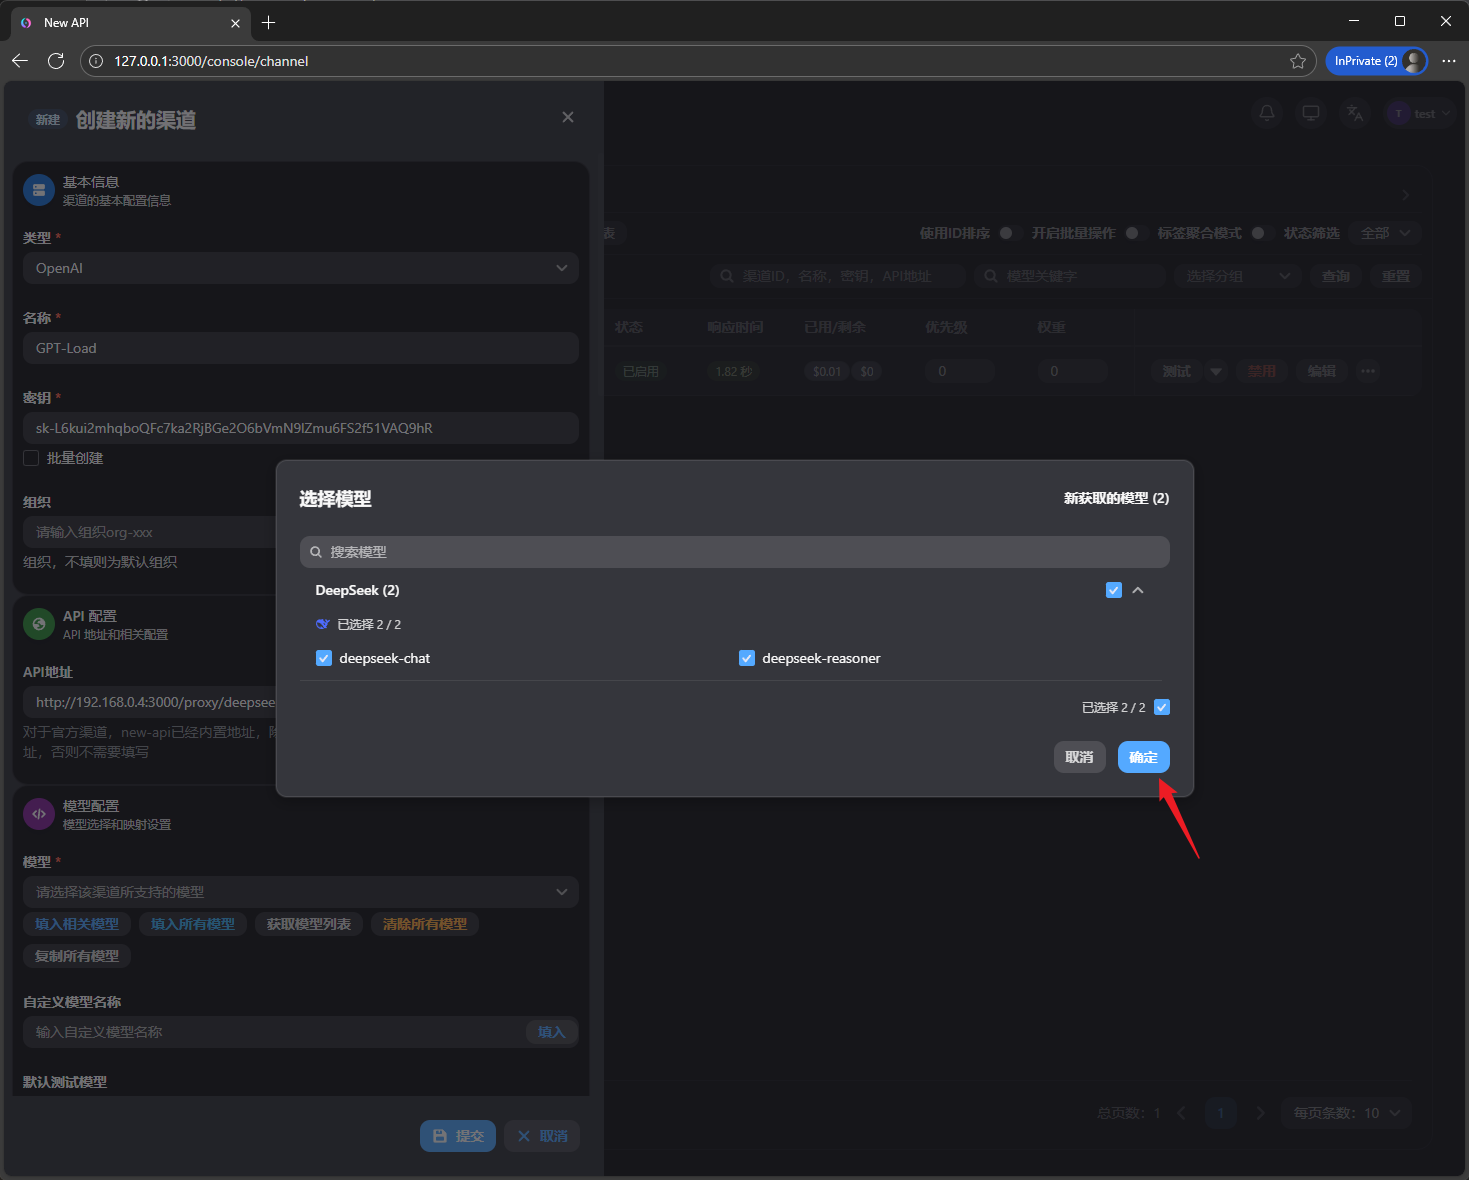
Task: Click the browser refresh icon
Action: point(56,61)
